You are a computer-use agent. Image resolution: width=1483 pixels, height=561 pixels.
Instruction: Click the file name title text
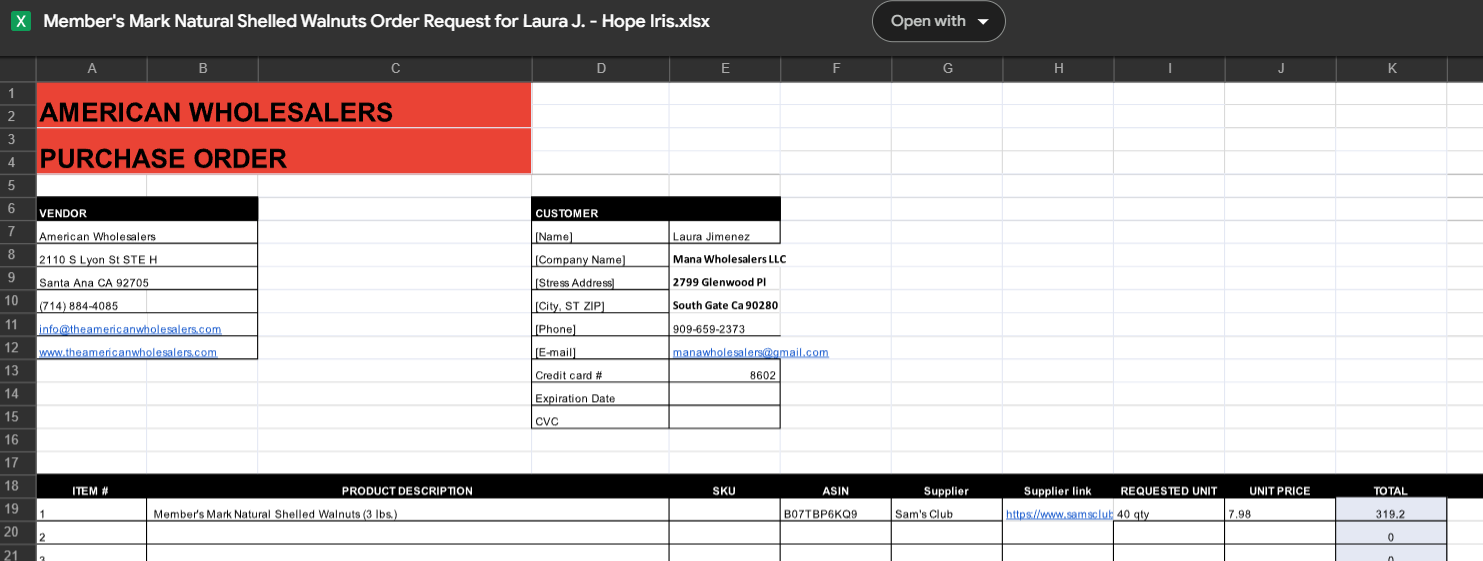pyautogui.click(x=377, y=21)
